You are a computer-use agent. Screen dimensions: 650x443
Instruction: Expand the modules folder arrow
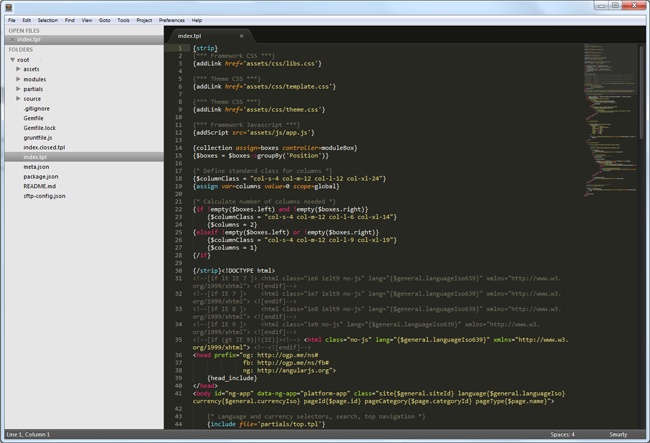click(18, 79)
